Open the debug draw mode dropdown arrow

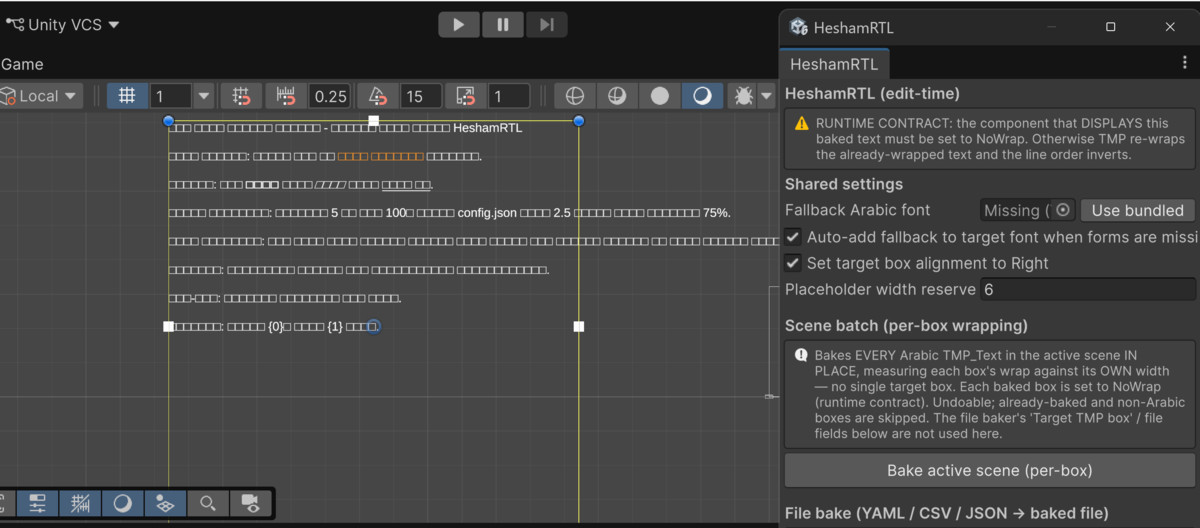point(767,96)
